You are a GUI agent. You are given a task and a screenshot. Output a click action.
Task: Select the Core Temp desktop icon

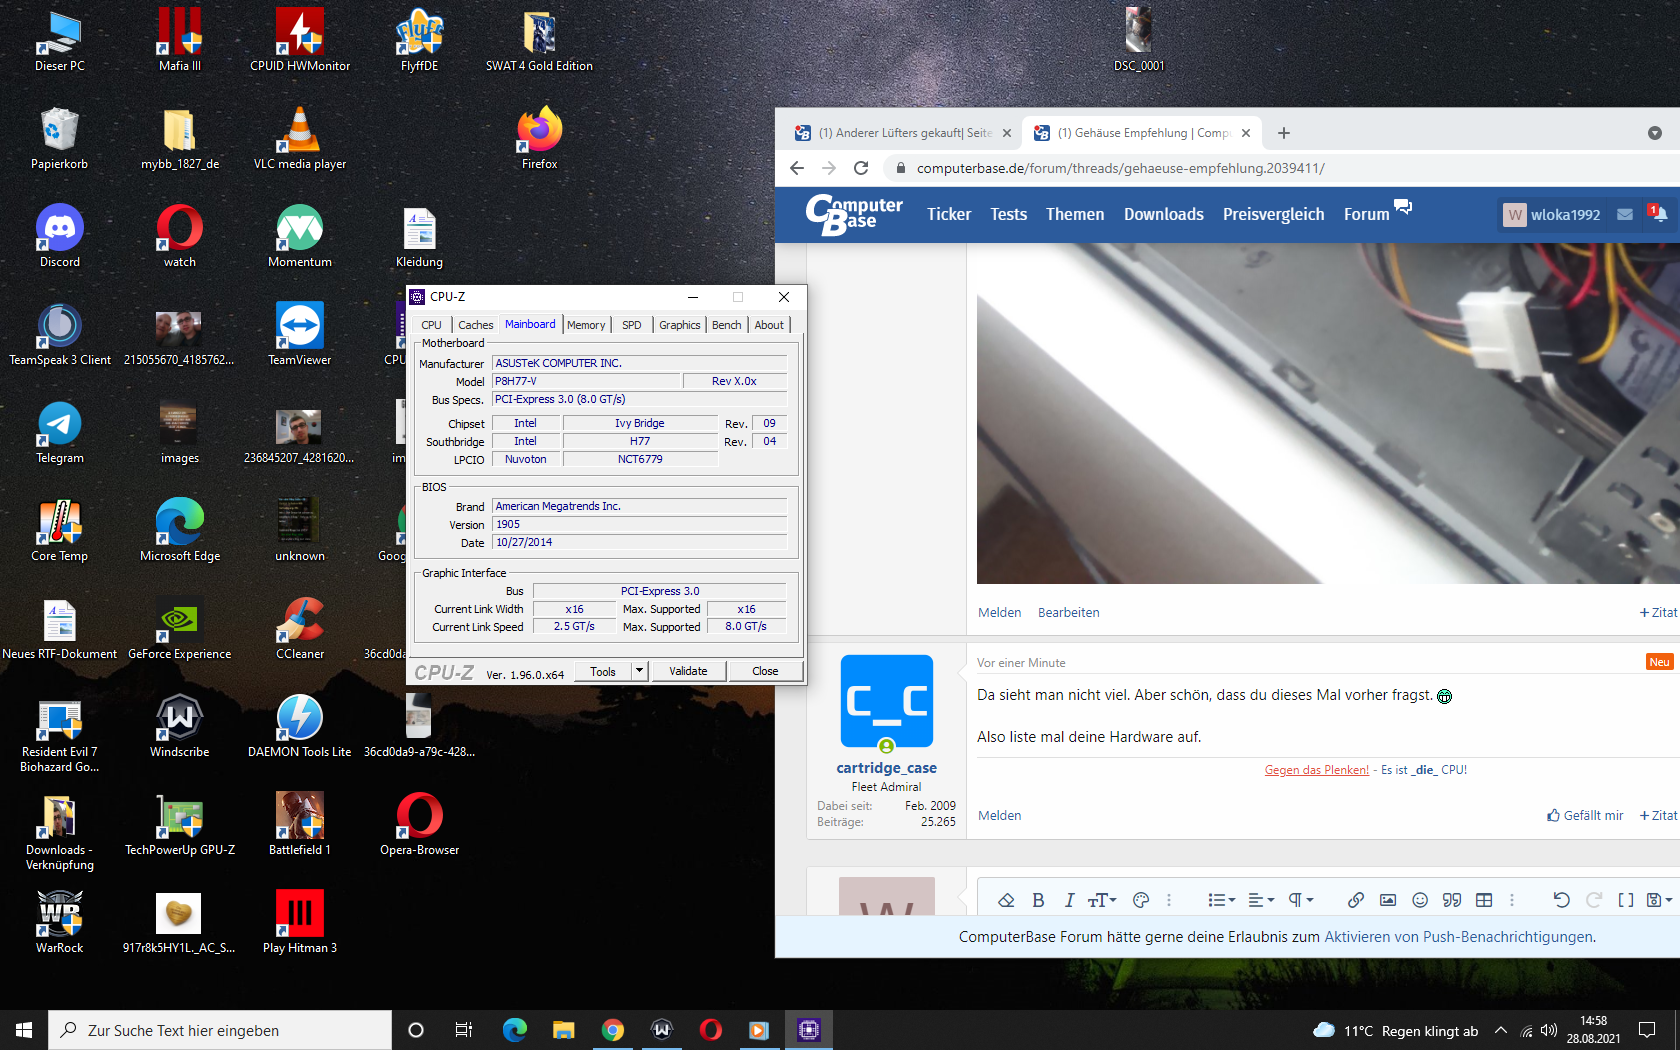point(60,530)
